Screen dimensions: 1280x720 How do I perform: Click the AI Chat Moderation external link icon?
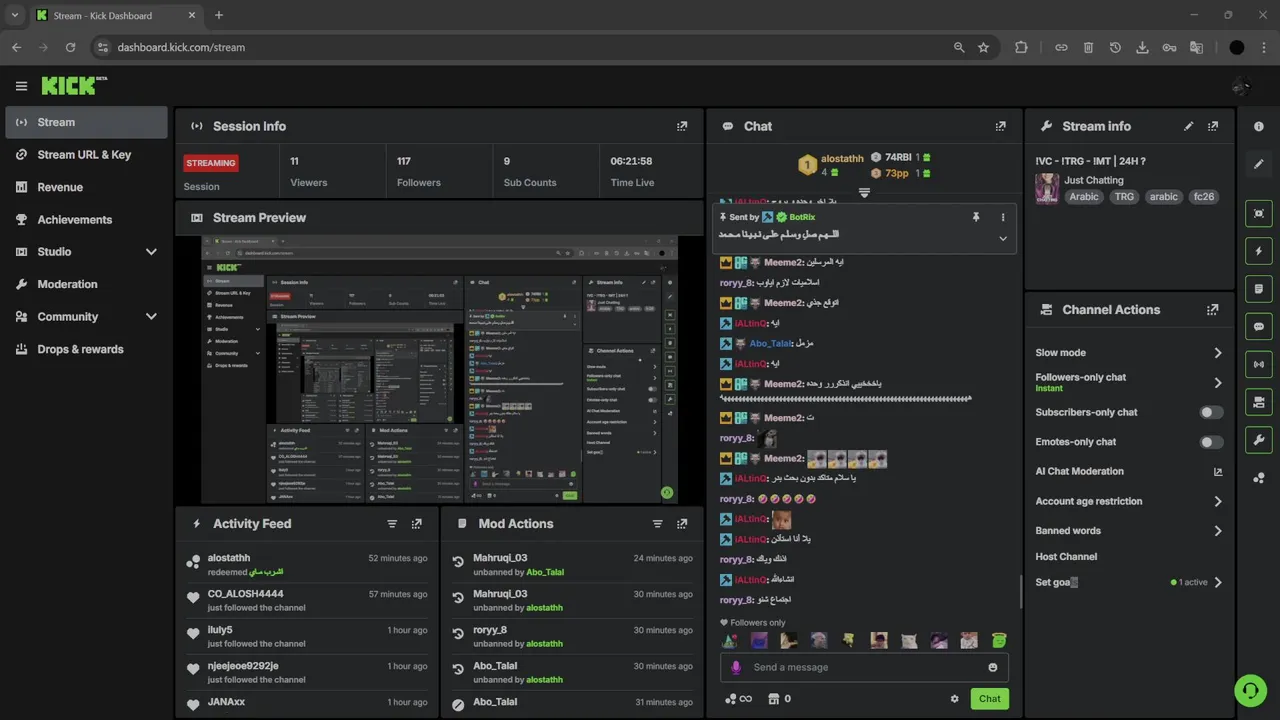coord(1217,471)
